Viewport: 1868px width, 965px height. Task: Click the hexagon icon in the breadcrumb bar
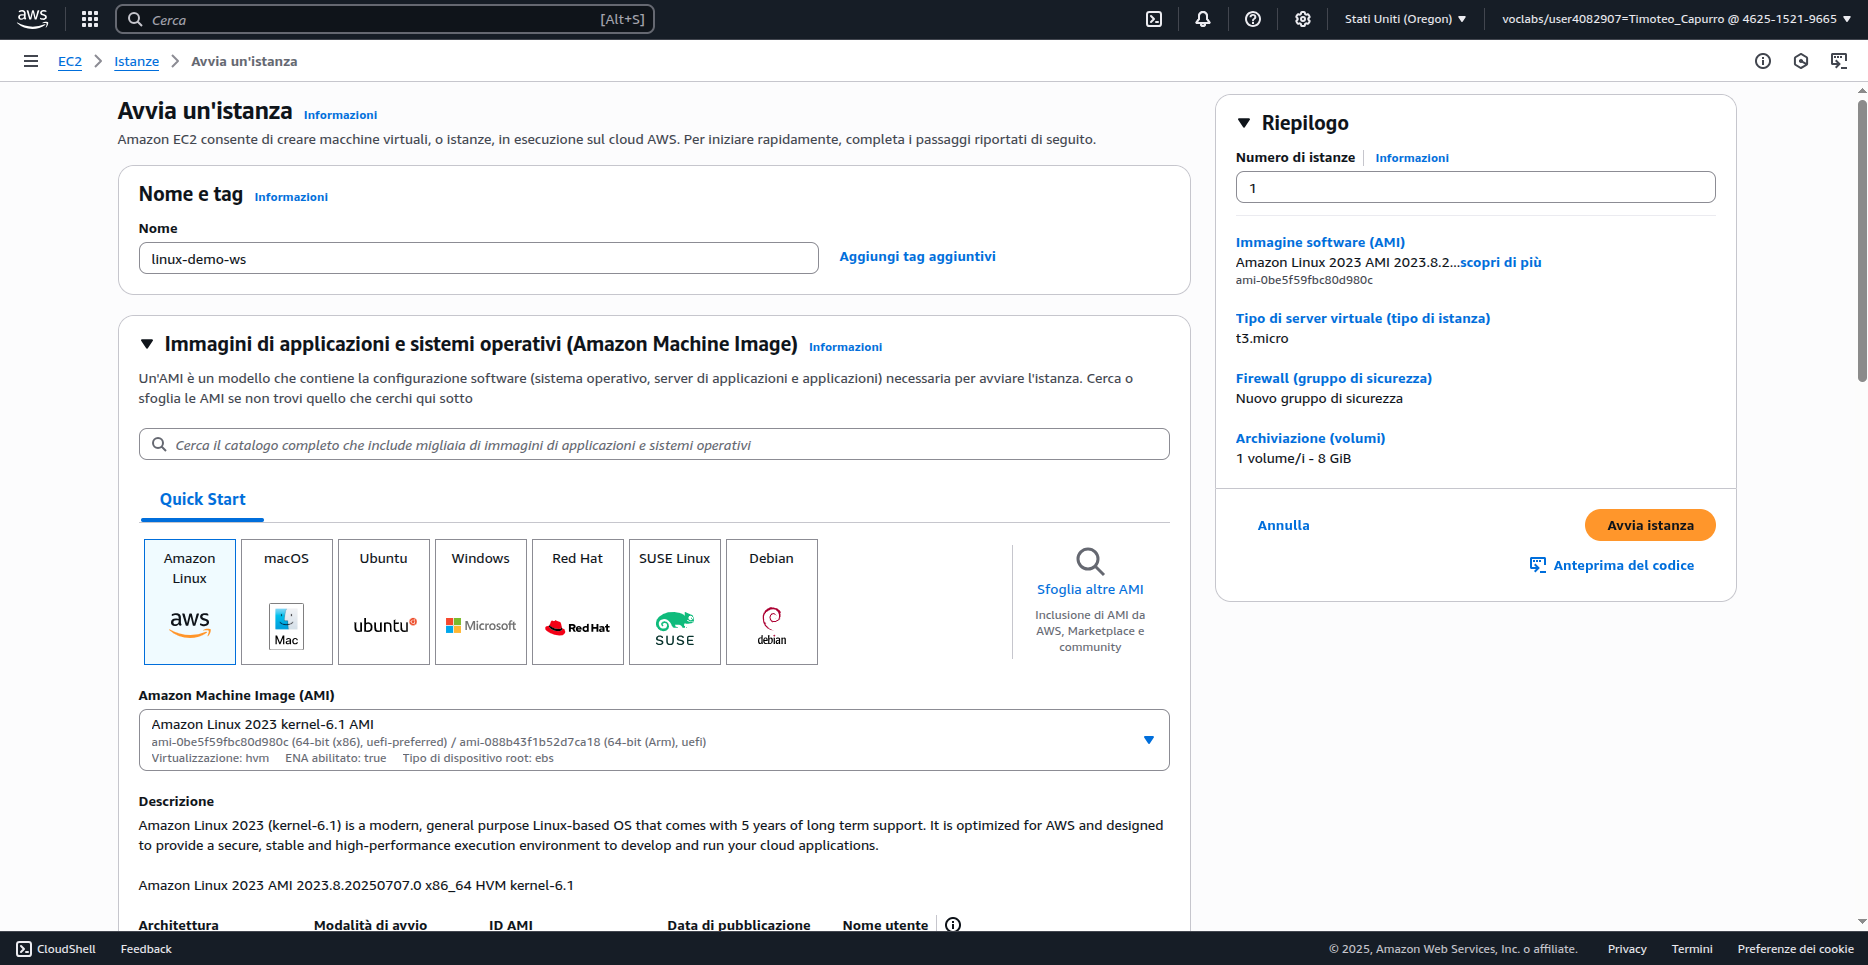(1801, 61)
